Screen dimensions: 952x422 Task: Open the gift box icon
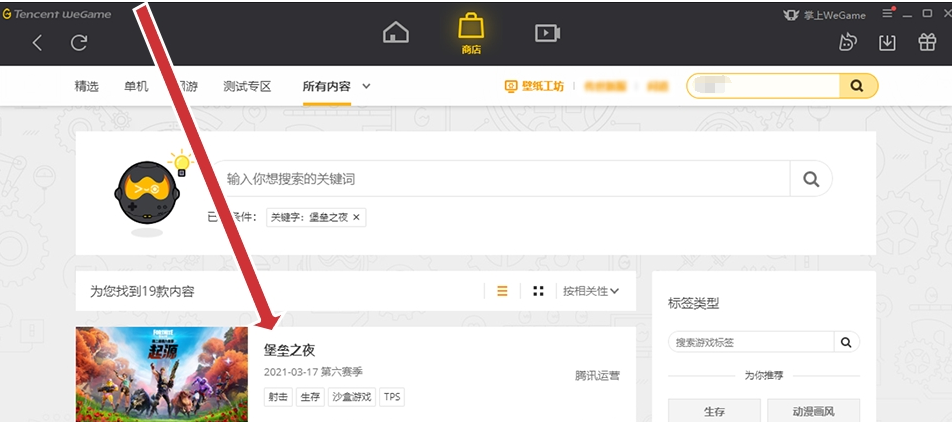[x=926, y=42]
